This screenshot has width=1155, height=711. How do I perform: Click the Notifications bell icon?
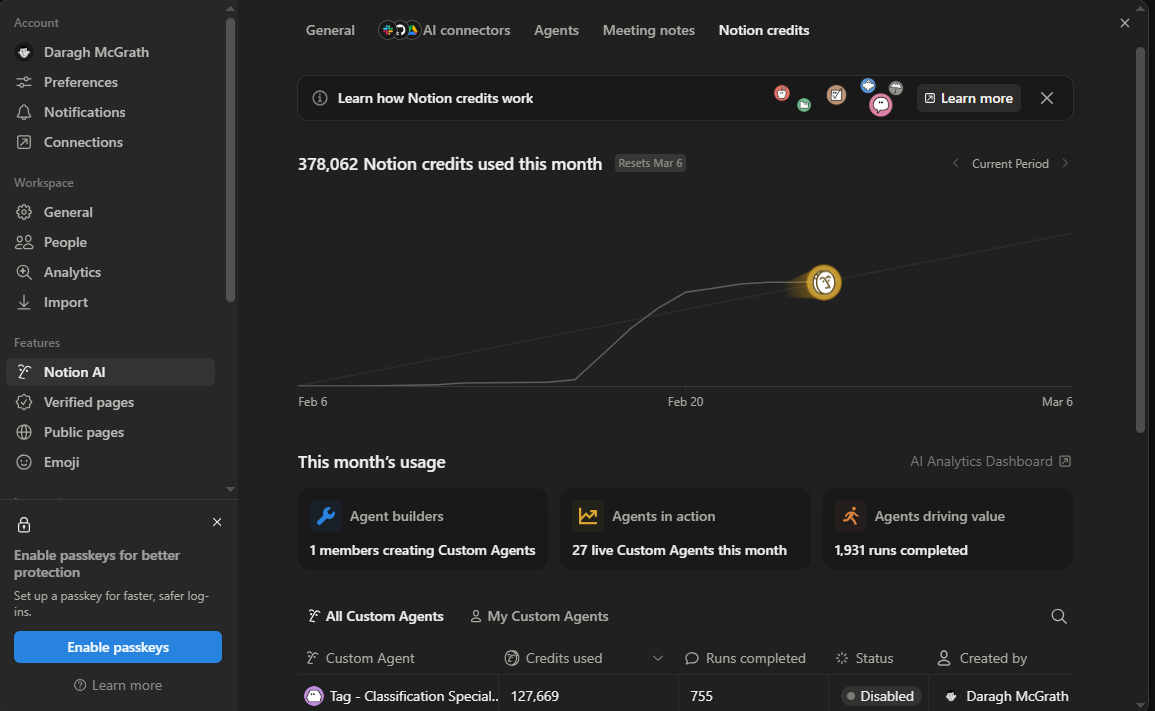tap(24, 112)
